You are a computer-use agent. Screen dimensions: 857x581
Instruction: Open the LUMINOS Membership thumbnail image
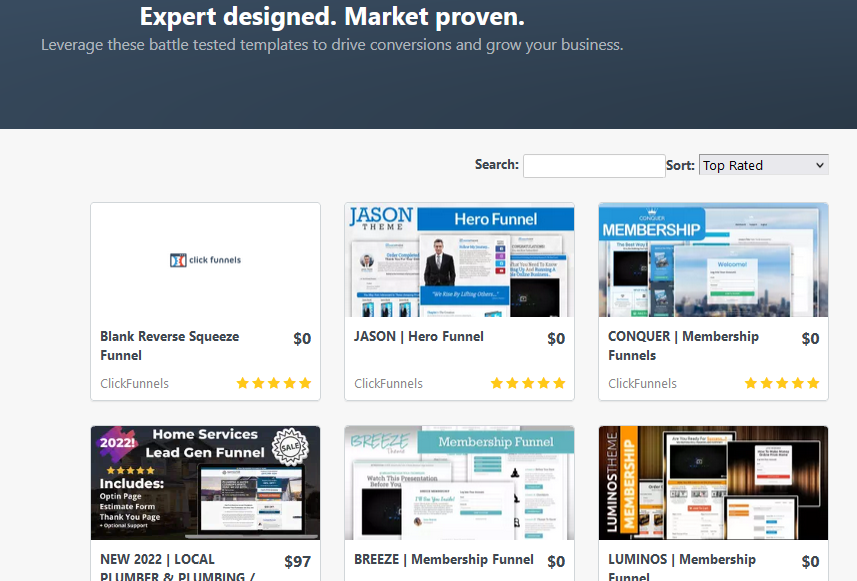click(713, 483)
